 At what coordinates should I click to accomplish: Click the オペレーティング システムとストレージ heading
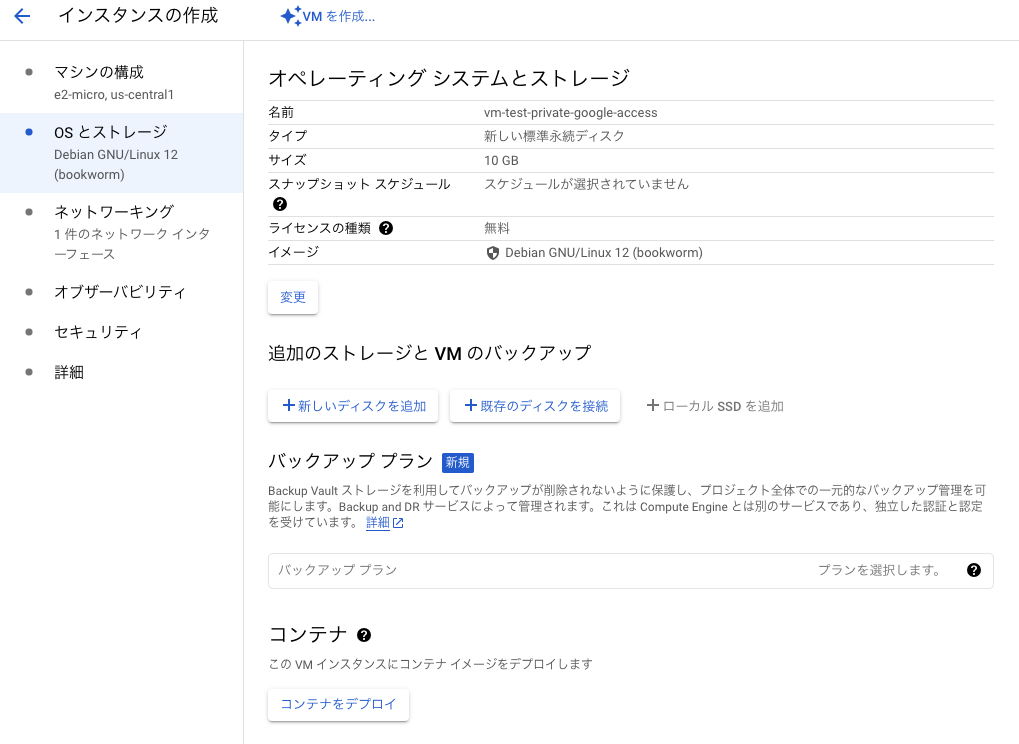click(449, 79)
